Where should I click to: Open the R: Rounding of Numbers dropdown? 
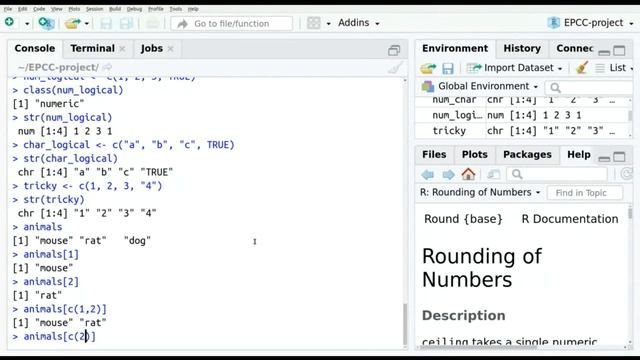pos(480,192)
